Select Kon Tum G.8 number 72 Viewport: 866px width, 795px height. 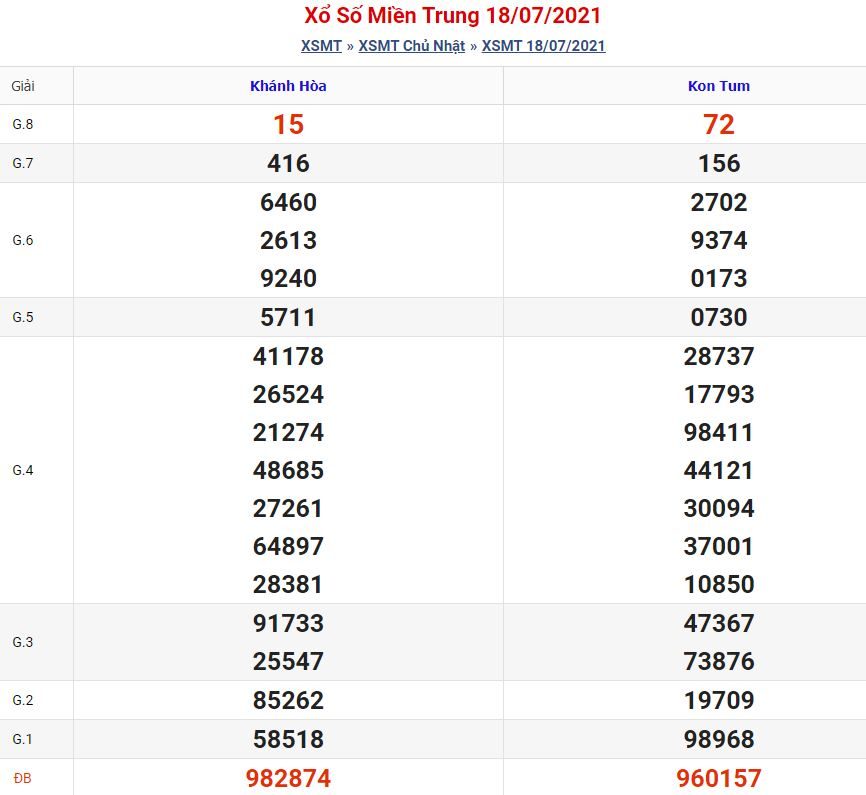point(719,124)
